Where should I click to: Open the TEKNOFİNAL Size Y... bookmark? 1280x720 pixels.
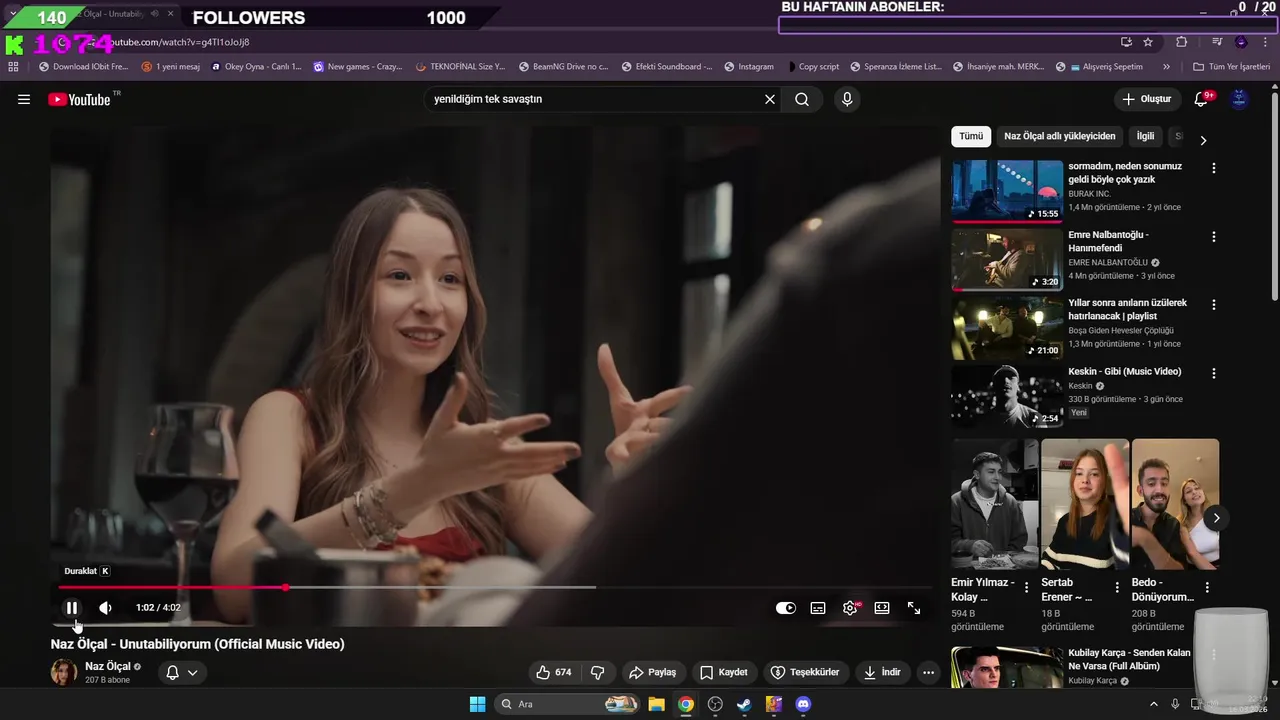coord(460,67)
